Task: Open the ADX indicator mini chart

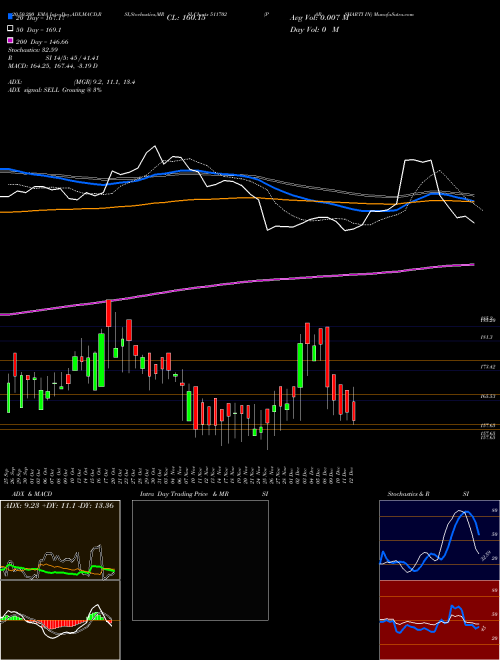Action: coord(60,540)
